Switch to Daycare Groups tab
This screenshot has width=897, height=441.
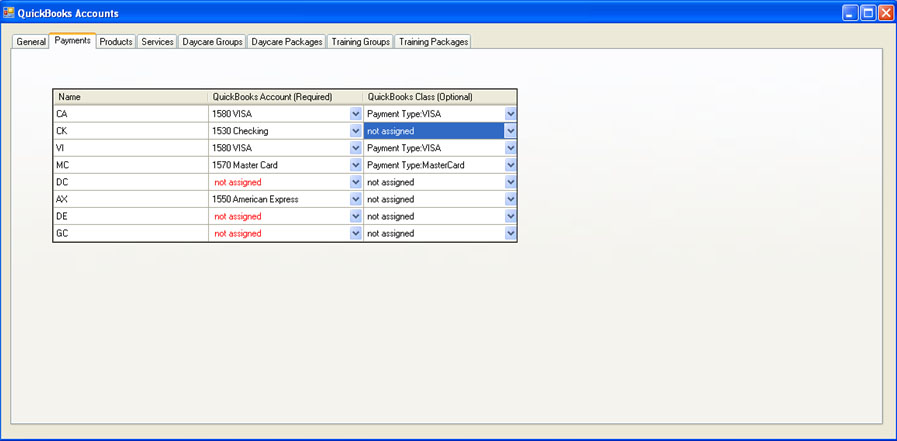click(212, 42)
